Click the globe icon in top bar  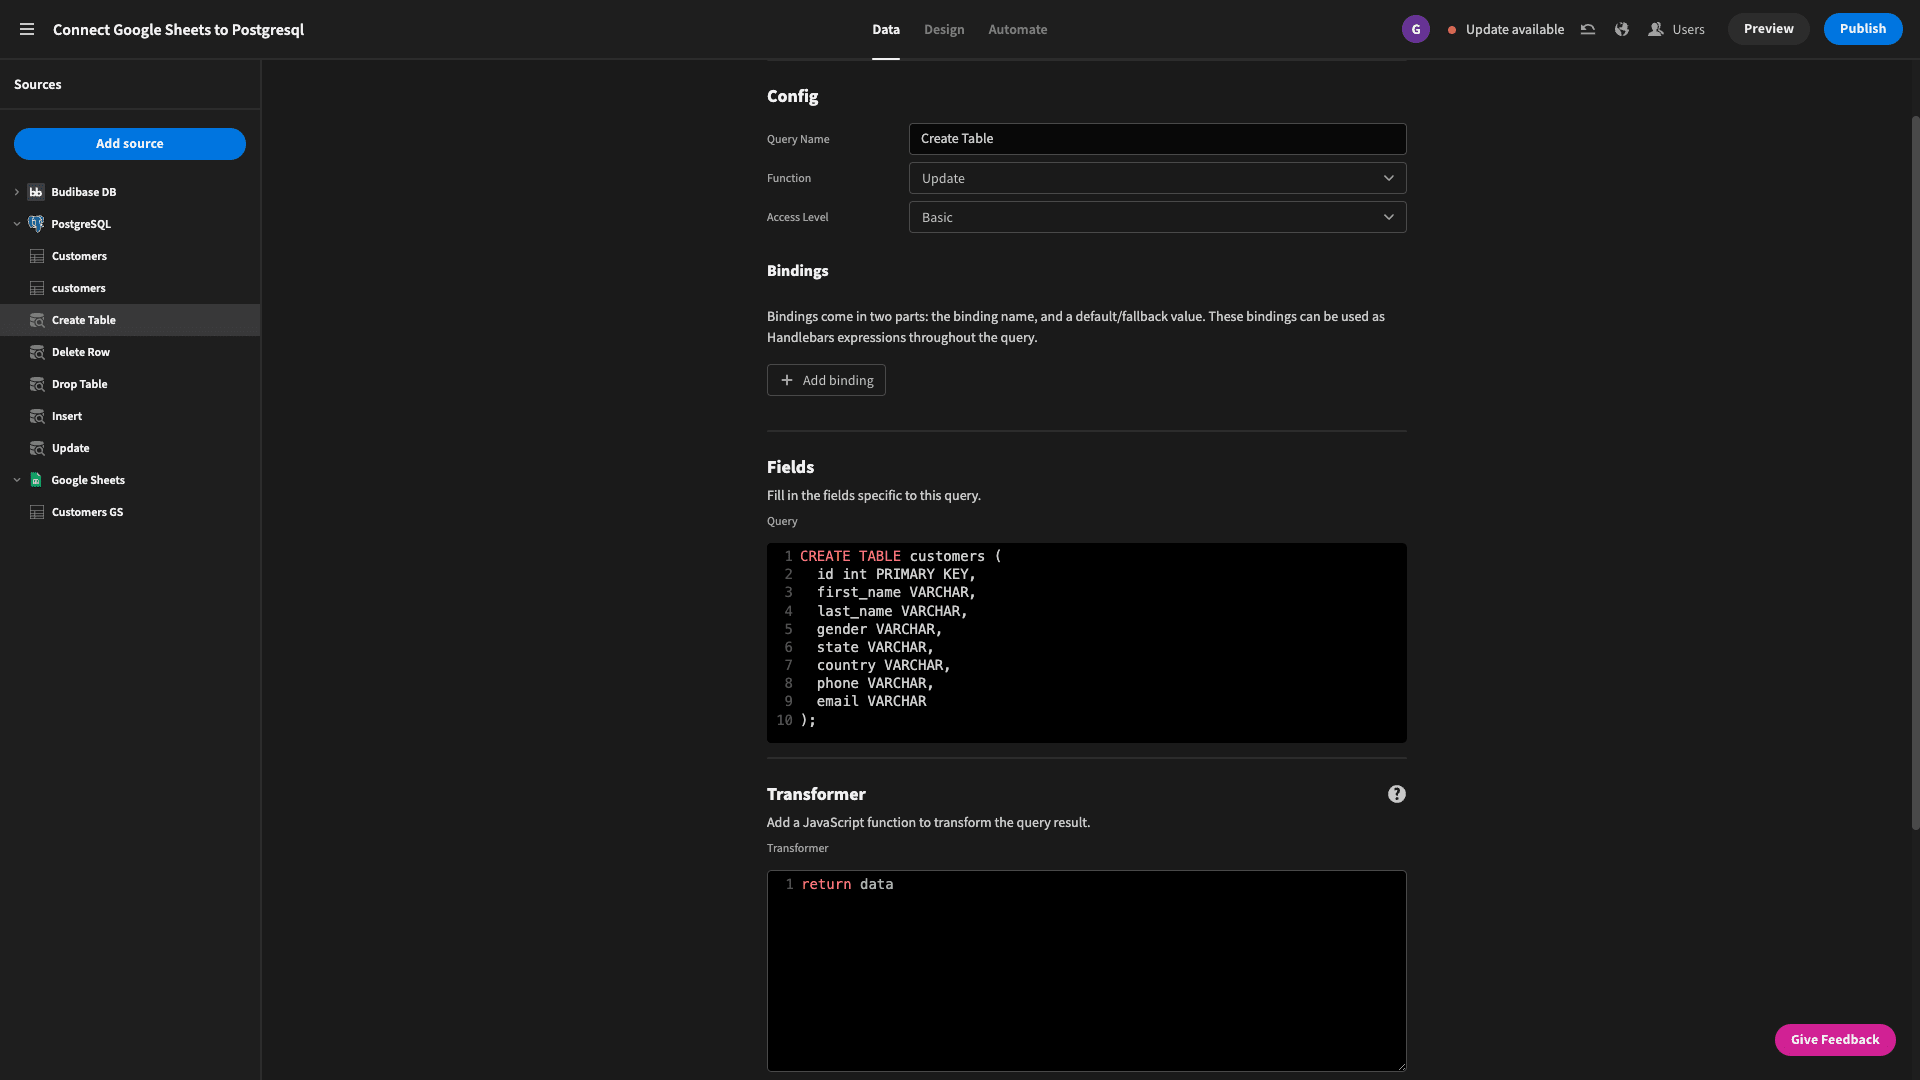(1621, 29)
